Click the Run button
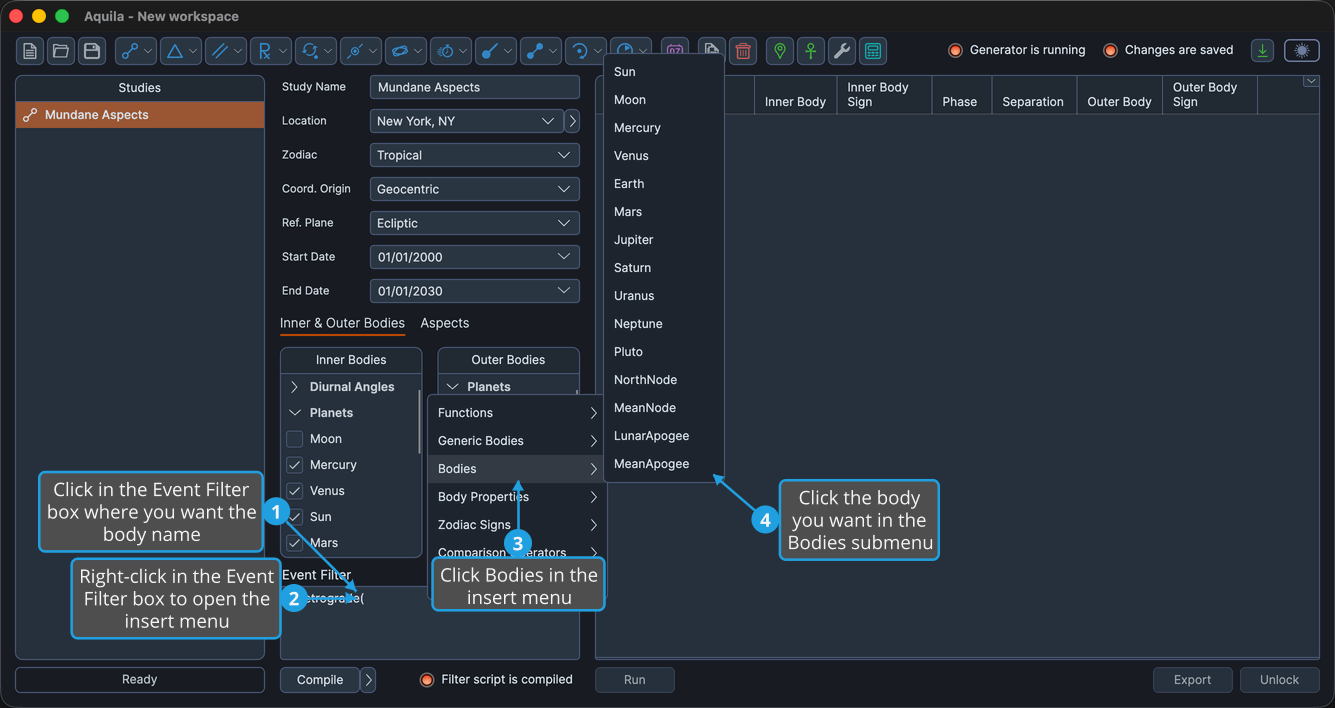 tap(635, 680)
